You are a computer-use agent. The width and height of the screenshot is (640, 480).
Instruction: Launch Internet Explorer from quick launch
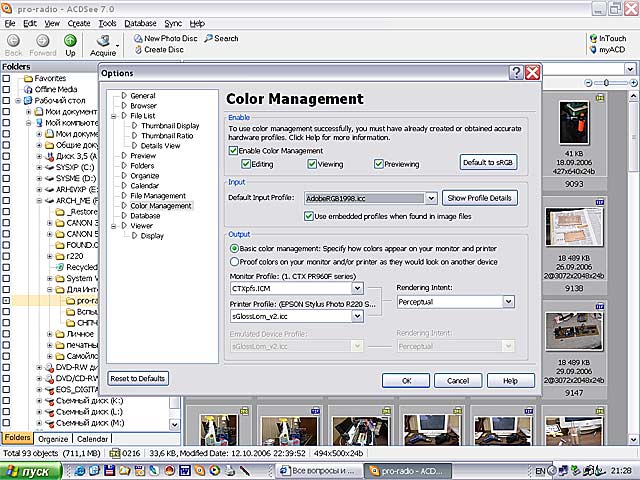(x=79, y=471)
